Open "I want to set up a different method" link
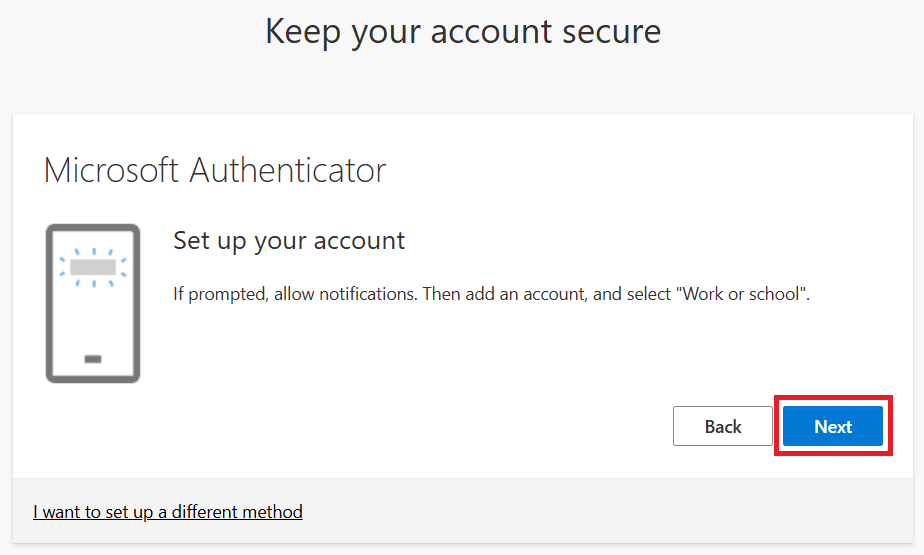The height and width of the screenshot is (555, 924). click(168, 511)
